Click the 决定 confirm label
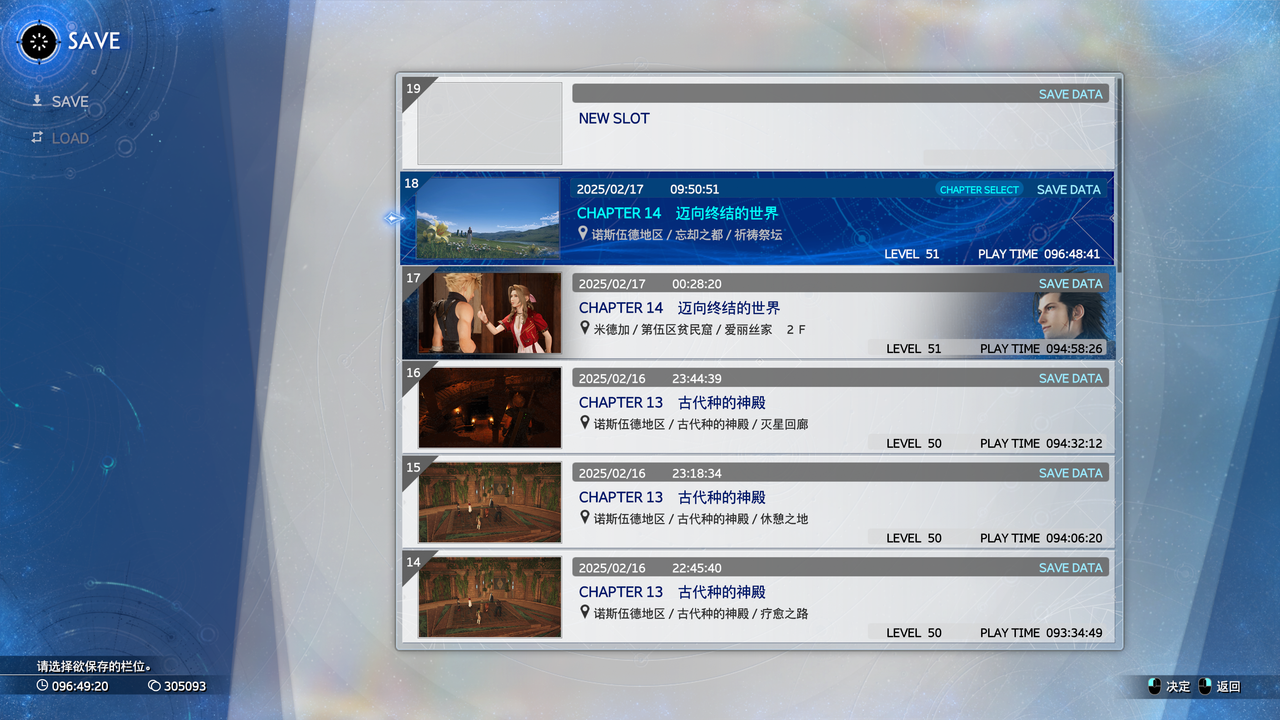1280x720 pixels. point(1178,686)
